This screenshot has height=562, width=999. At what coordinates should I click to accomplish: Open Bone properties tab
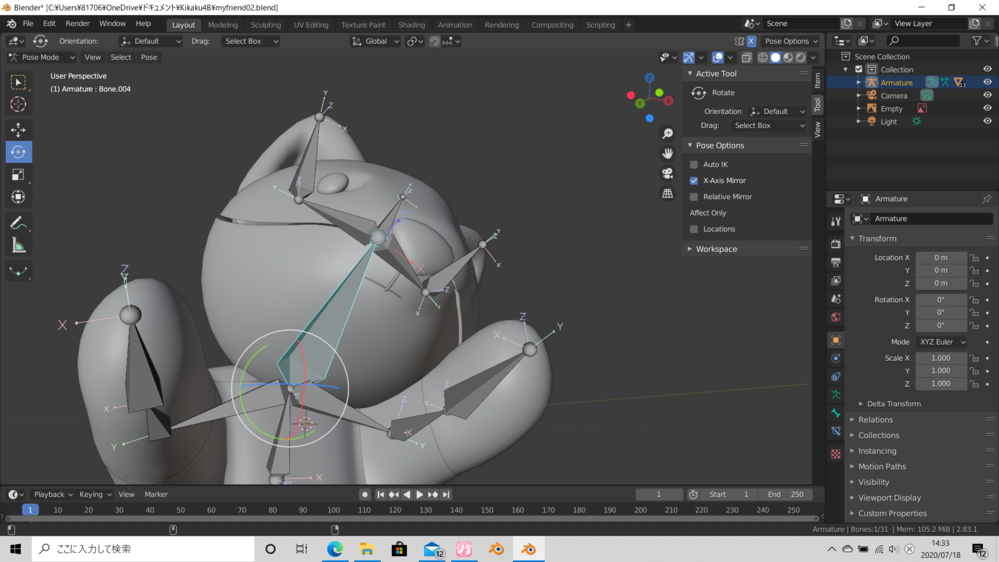pyautogui.click(x=835, y=413)
